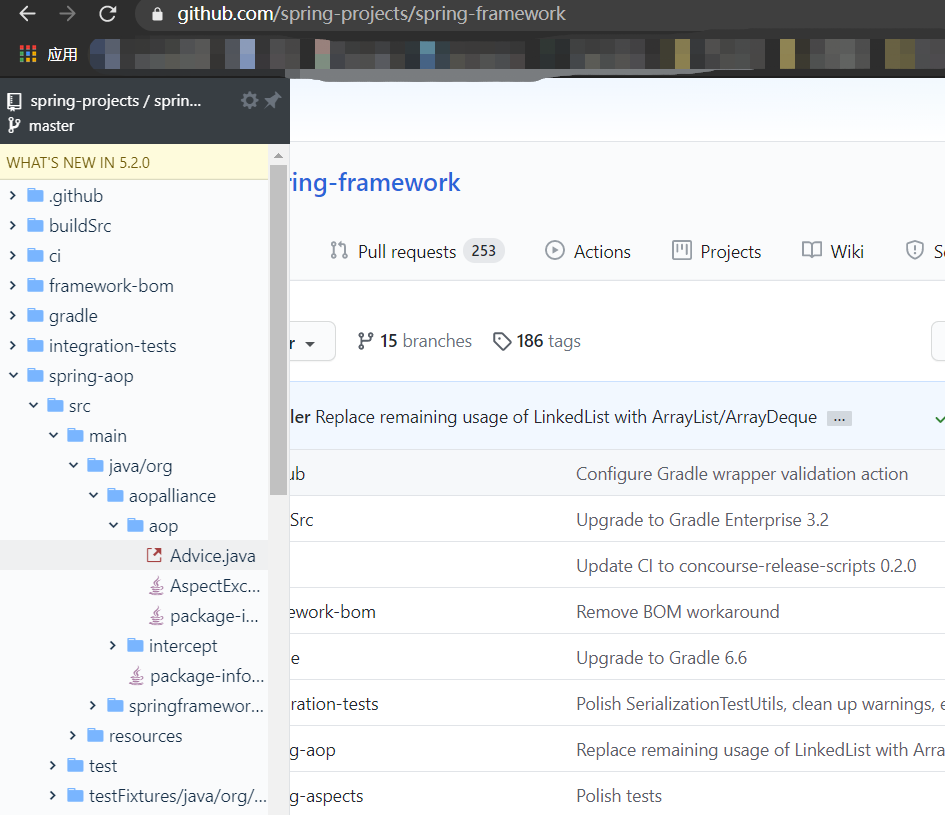The width and height of the screenshot is (945, 815).
Task: Open the apps grid icon in bookmarks bar
Action: (x=28, y=54)
